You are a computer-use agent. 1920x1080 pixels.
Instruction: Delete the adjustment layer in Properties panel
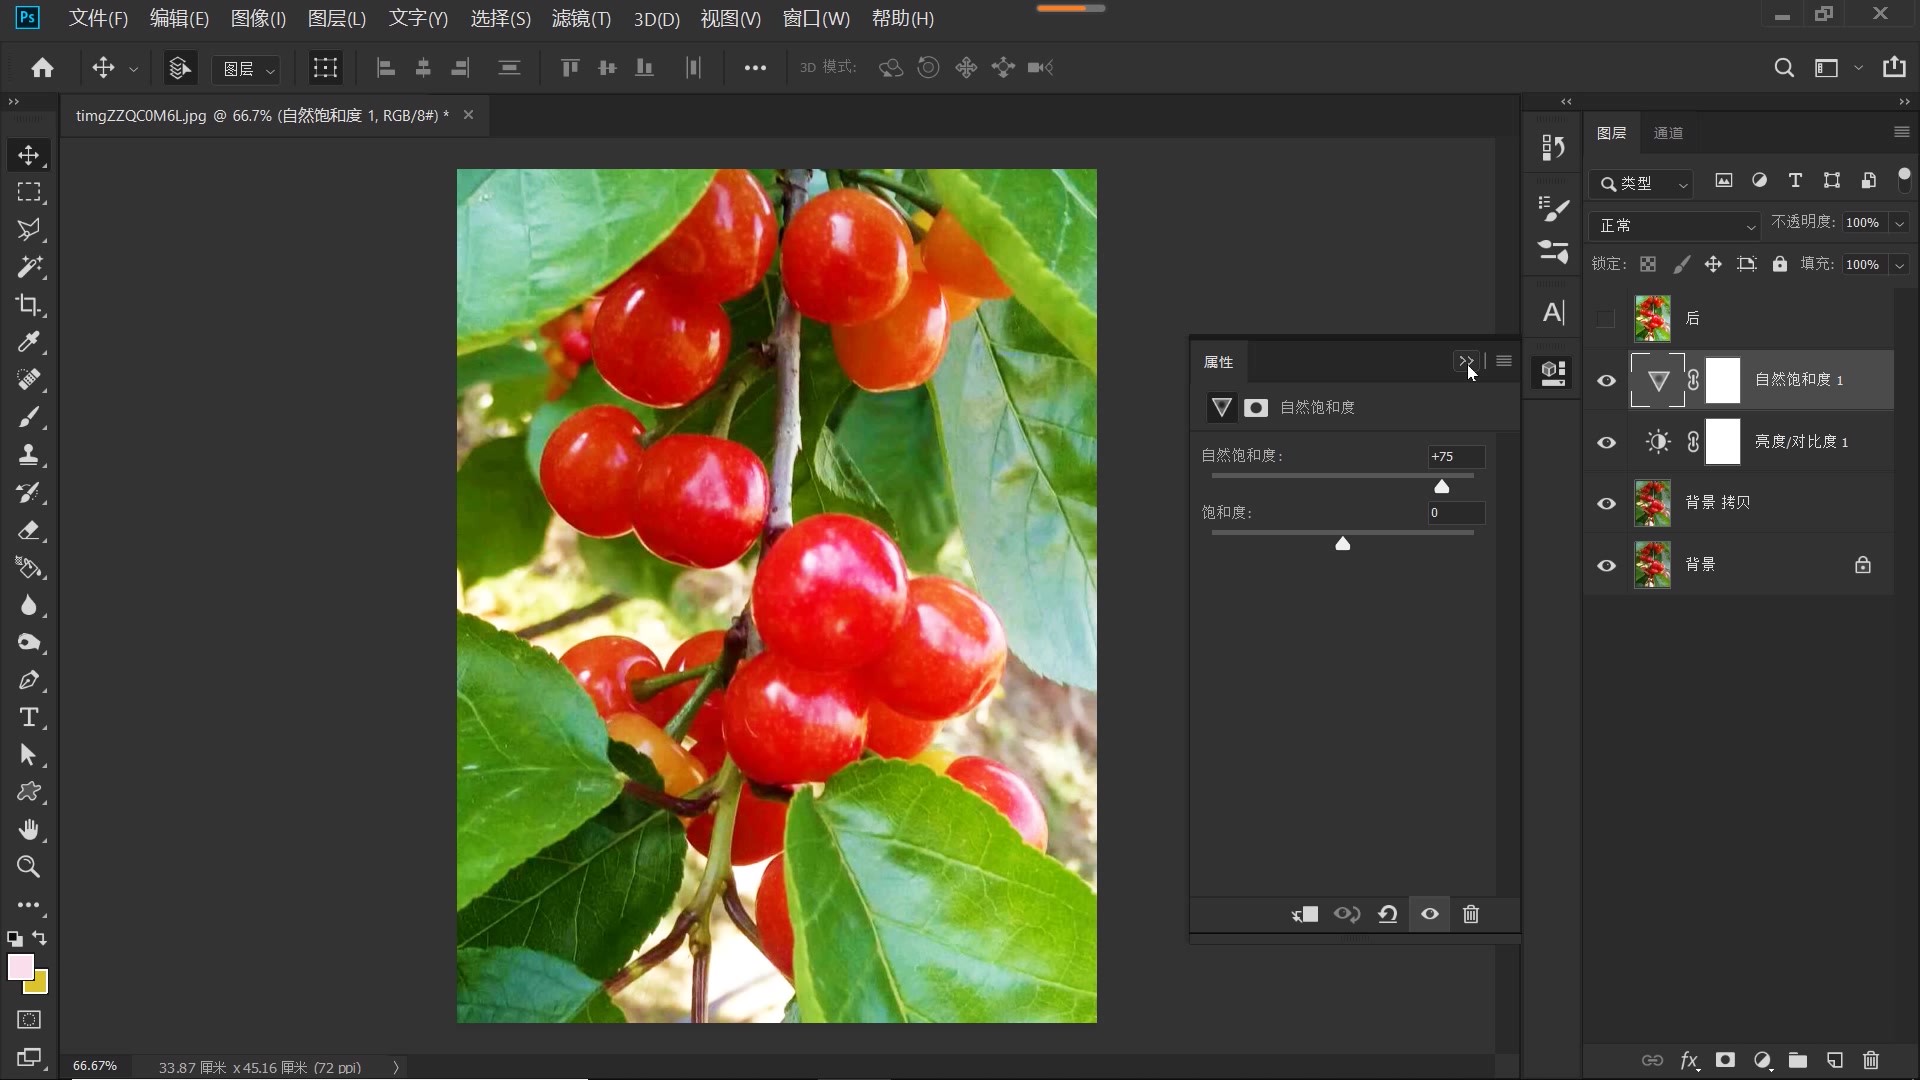click(x=1471, y=914)
